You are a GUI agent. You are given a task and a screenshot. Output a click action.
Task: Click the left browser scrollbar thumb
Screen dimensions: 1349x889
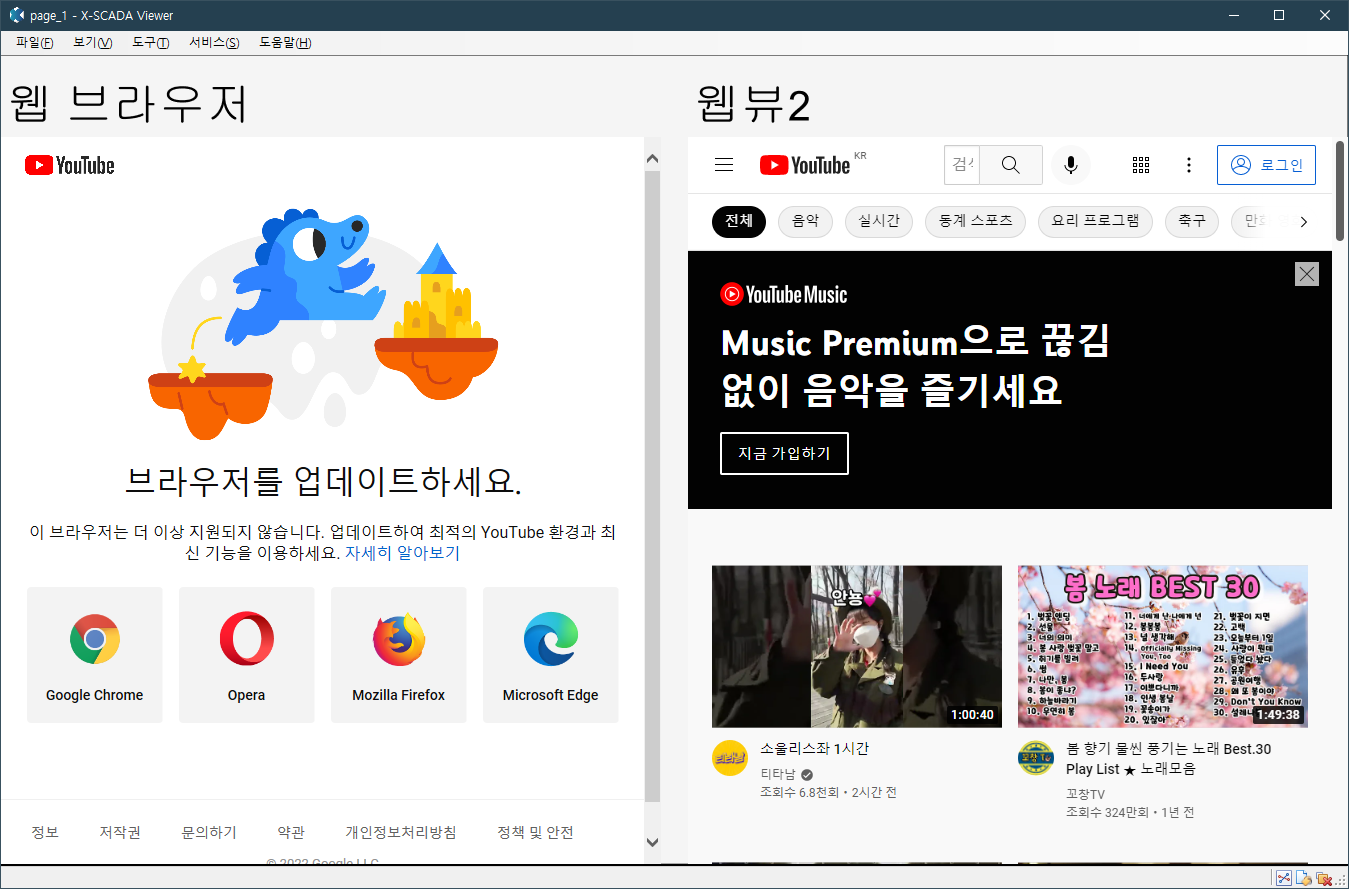[x=653, y=486]
